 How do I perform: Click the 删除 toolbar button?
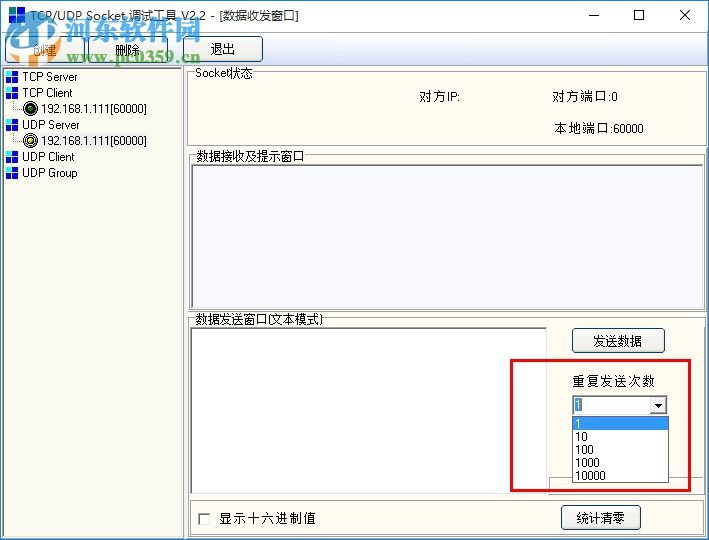pos(128,49)
